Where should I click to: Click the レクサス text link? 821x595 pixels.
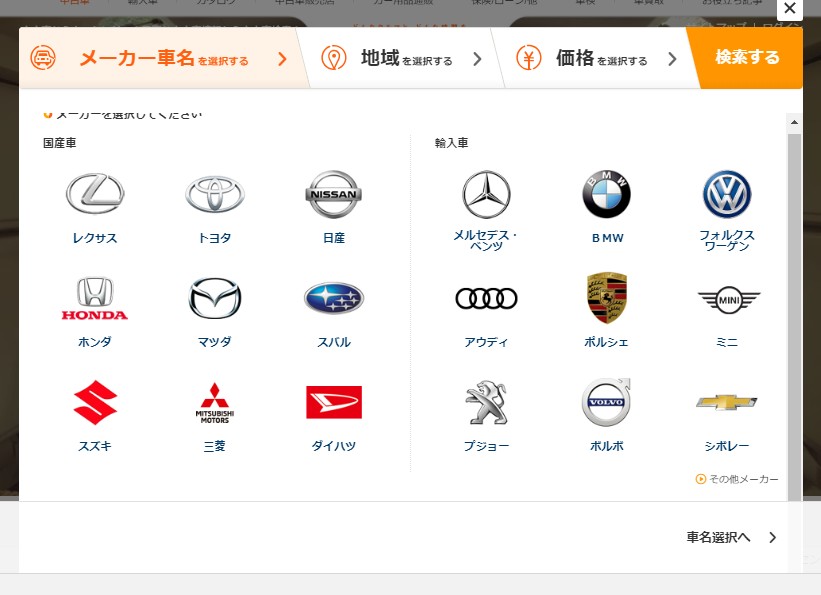coord(95,238)
